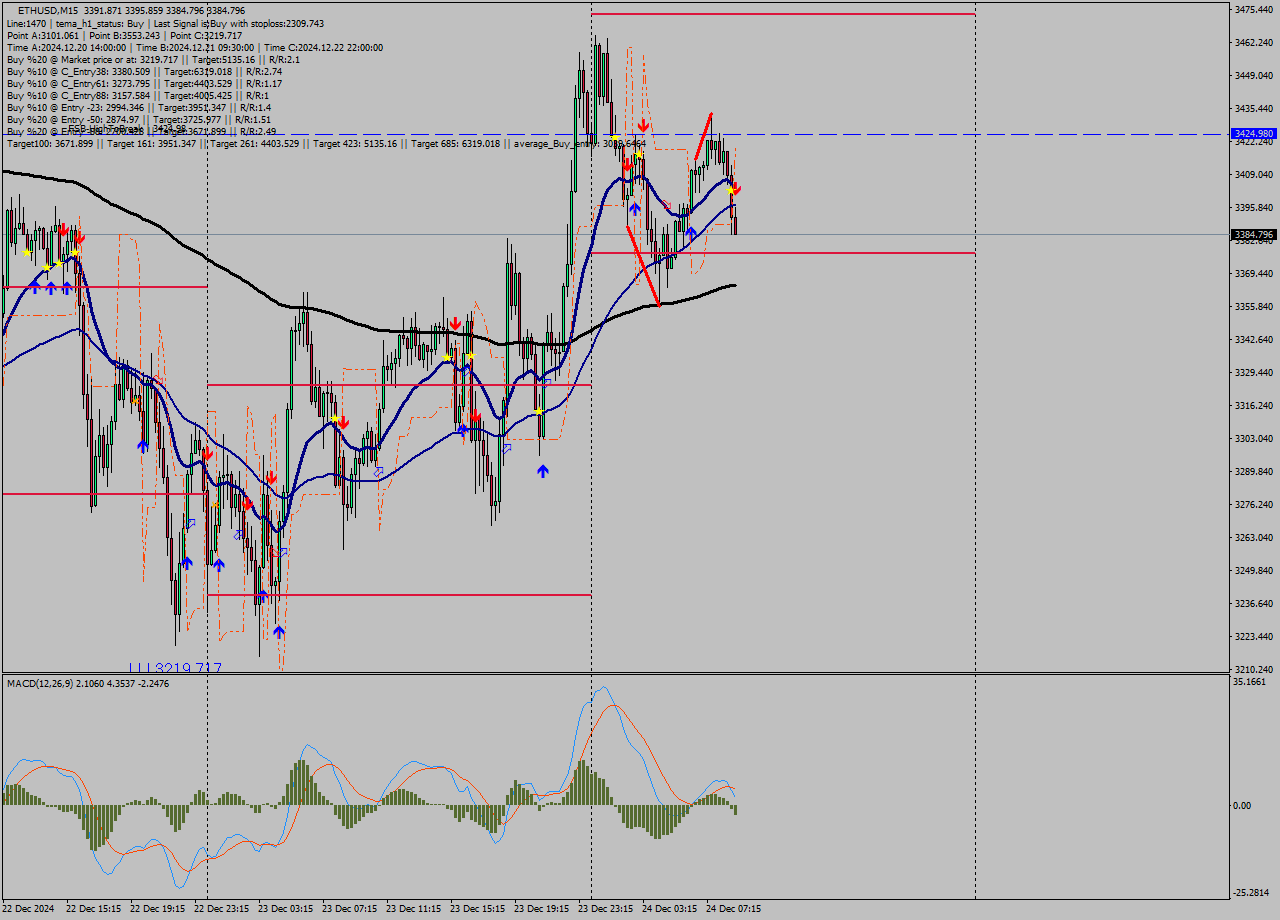Click the 3263.040 price axis label
This screenshot has height=920, width=1280.
pos(1254,537)
